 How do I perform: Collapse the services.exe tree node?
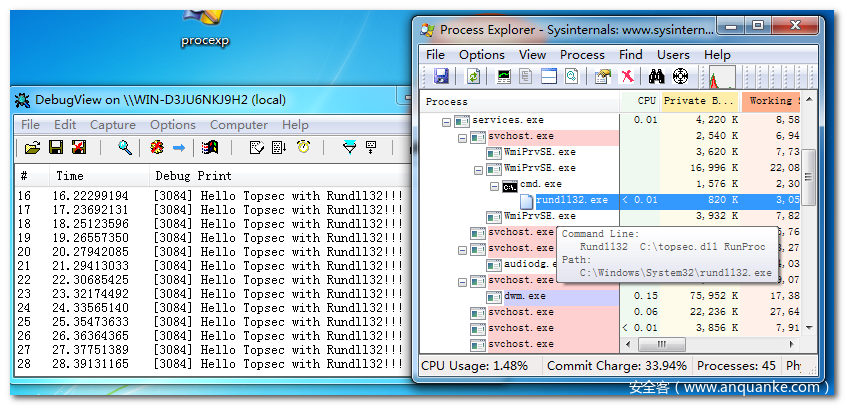coord(447,120)
